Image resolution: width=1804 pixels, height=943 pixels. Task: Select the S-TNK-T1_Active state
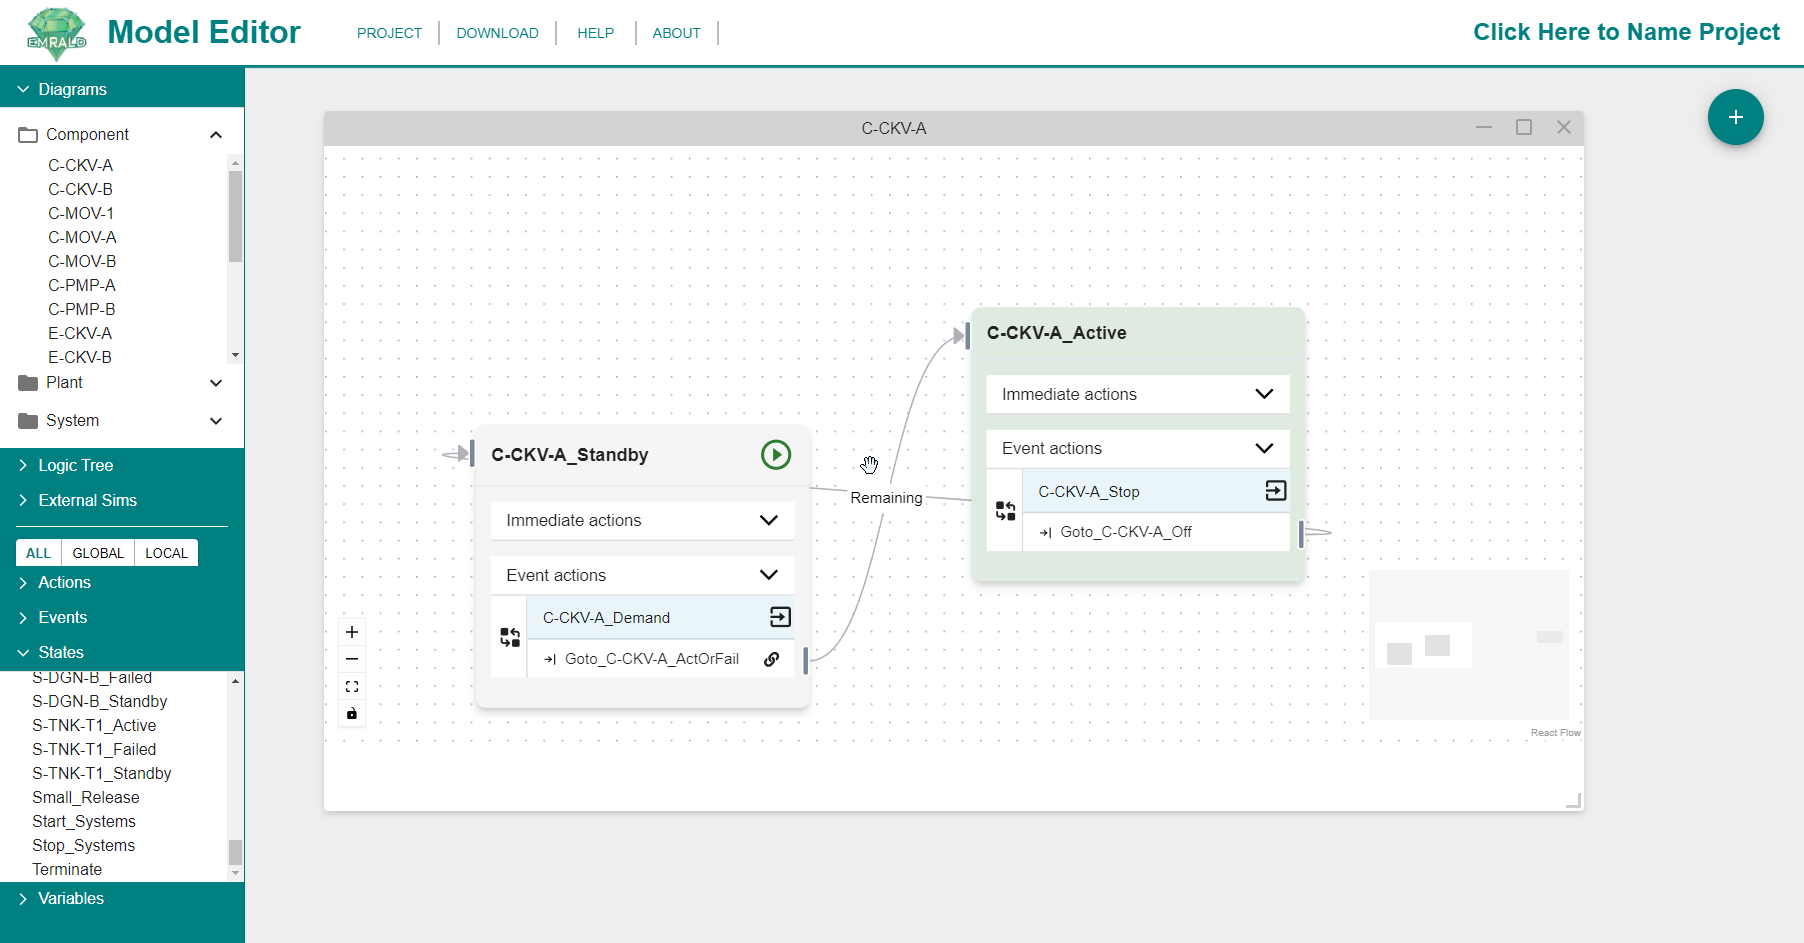tap(94, 725)
